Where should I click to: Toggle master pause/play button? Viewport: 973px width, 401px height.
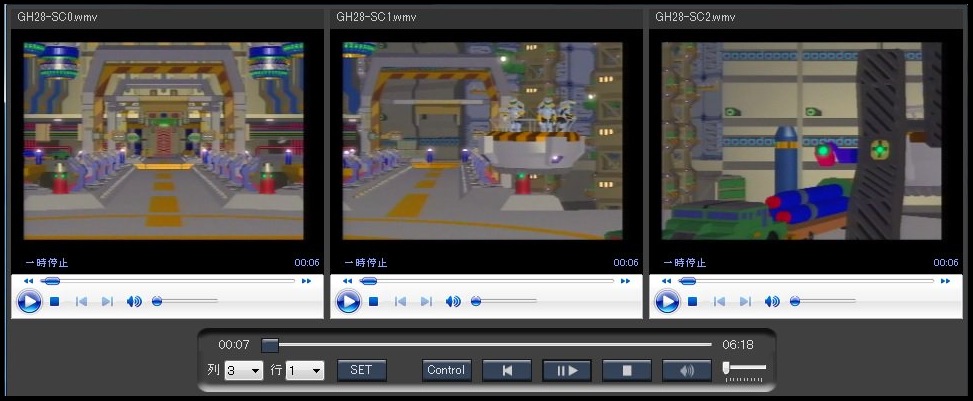567,370
